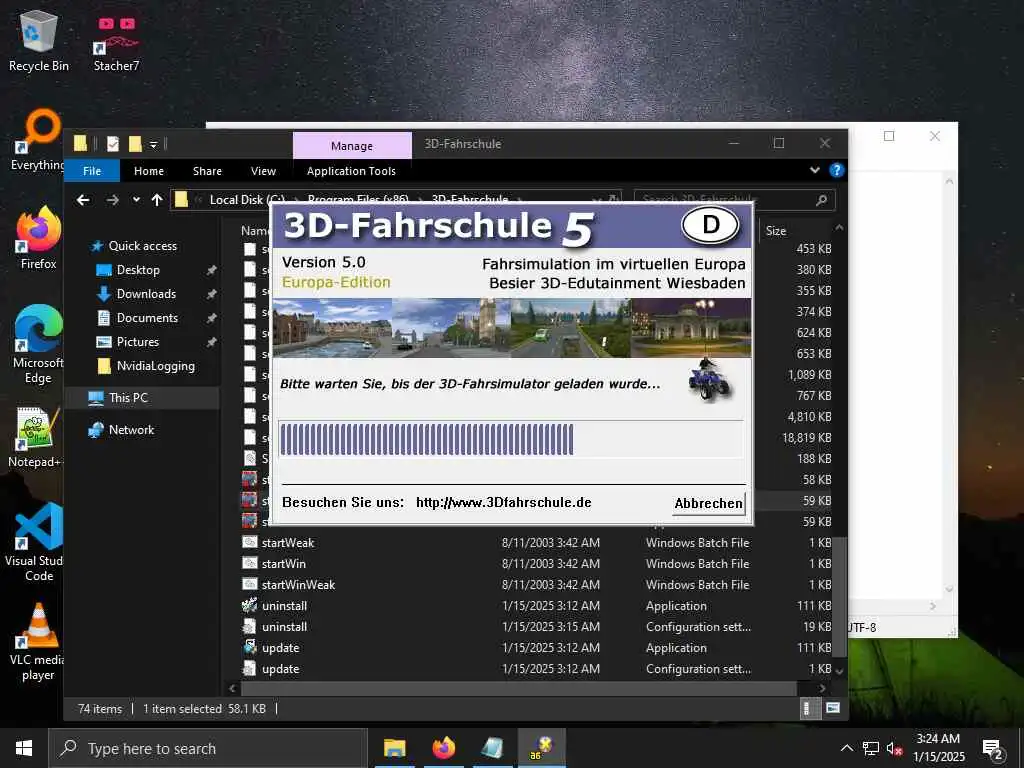Viewport: 1024px width, 768px height.
Task: Open File Explorer from the taskbar
Action: click(x=394, y=748)
